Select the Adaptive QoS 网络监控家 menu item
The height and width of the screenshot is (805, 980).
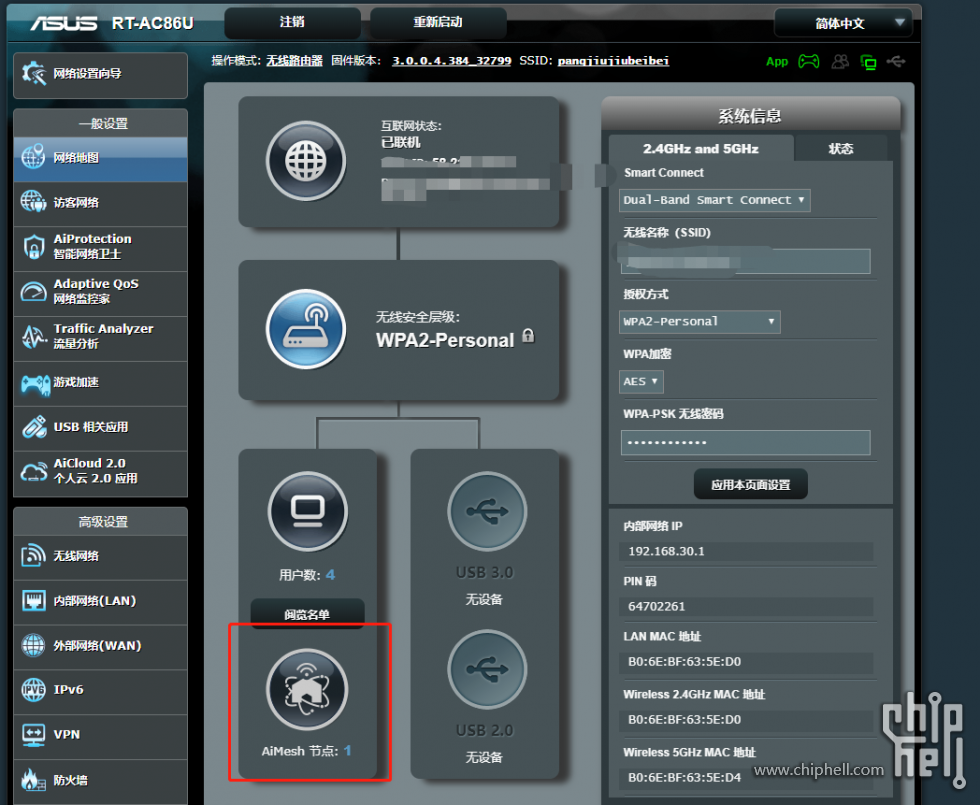coord(101,291)
